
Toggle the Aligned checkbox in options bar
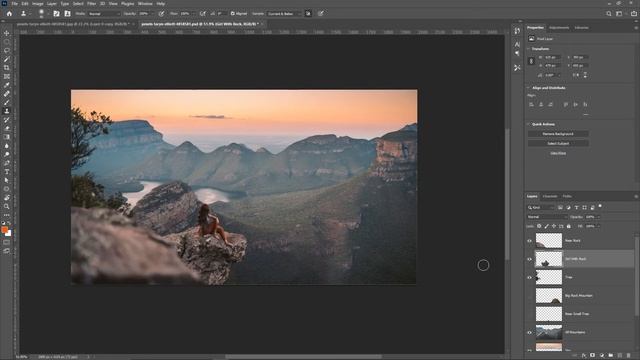tap(232, 13)
